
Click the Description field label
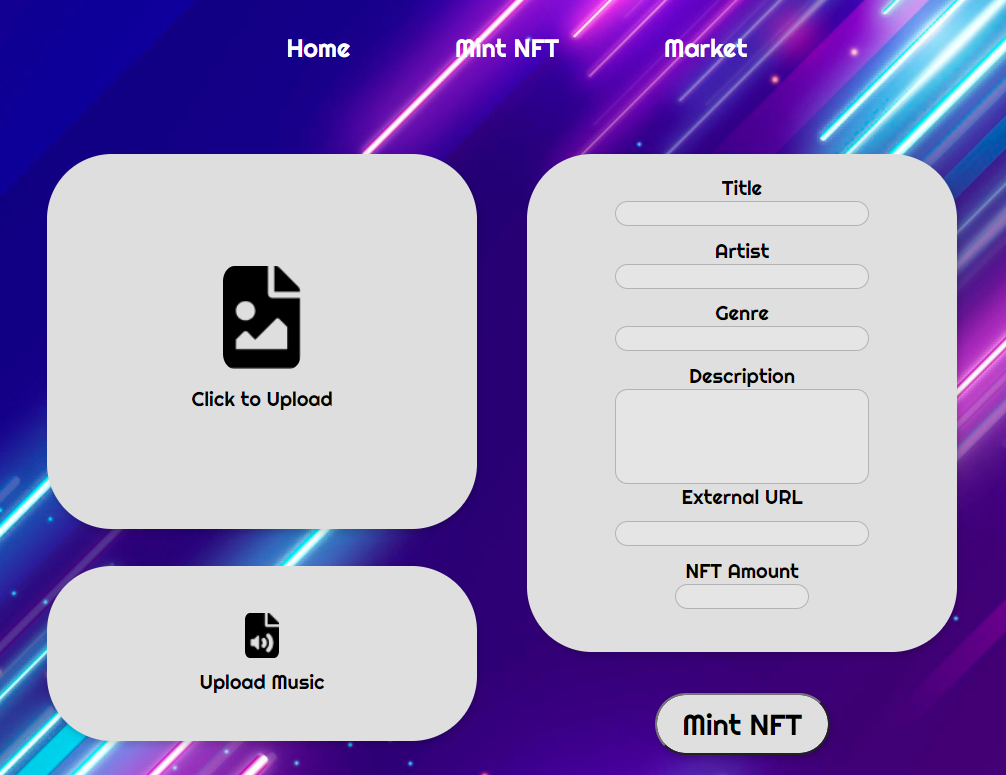[x=742, y=376]
